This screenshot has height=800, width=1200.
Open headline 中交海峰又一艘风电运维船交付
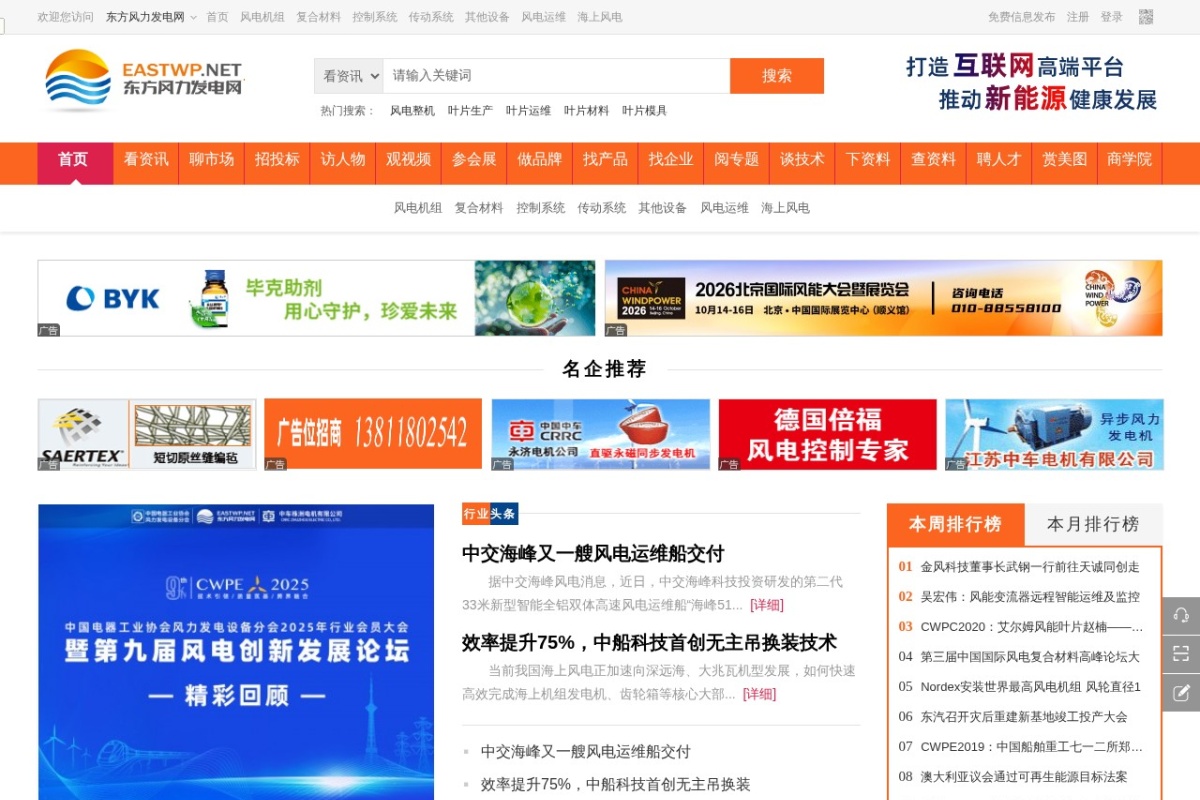tap(593, 553)
